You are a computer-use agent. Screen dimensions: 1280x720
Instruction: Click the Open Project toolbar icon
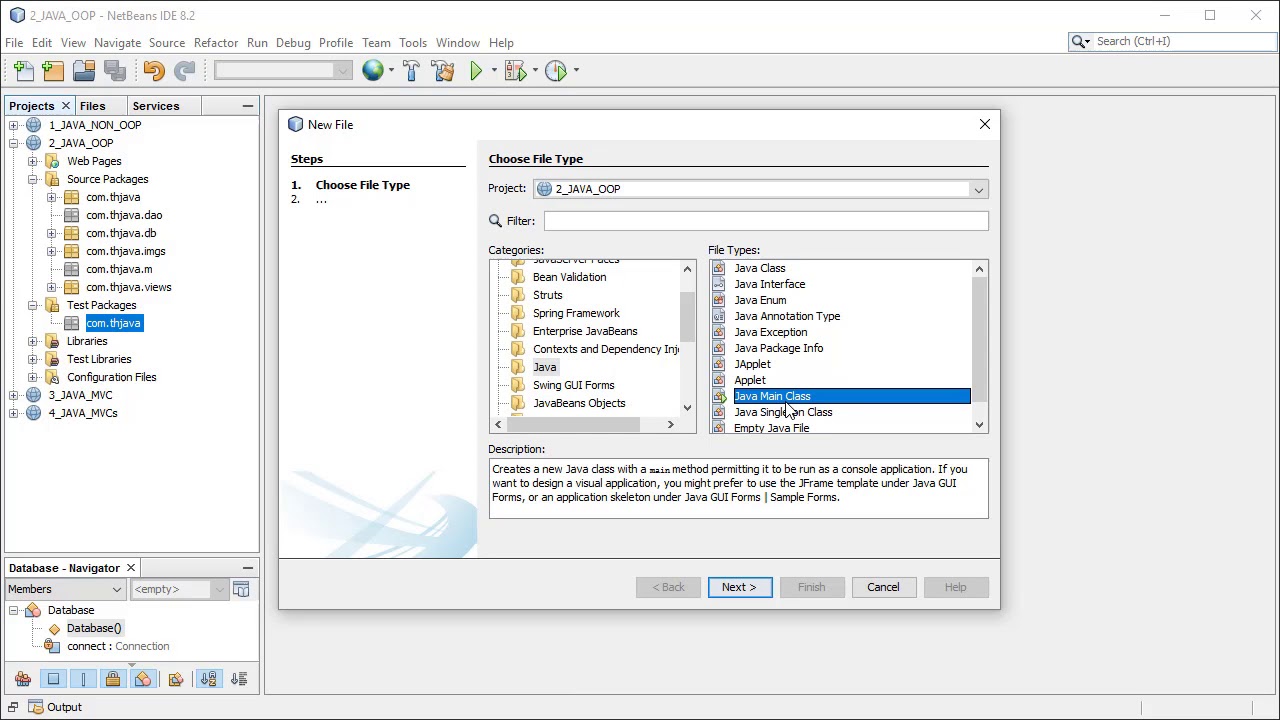click(84, 70)
